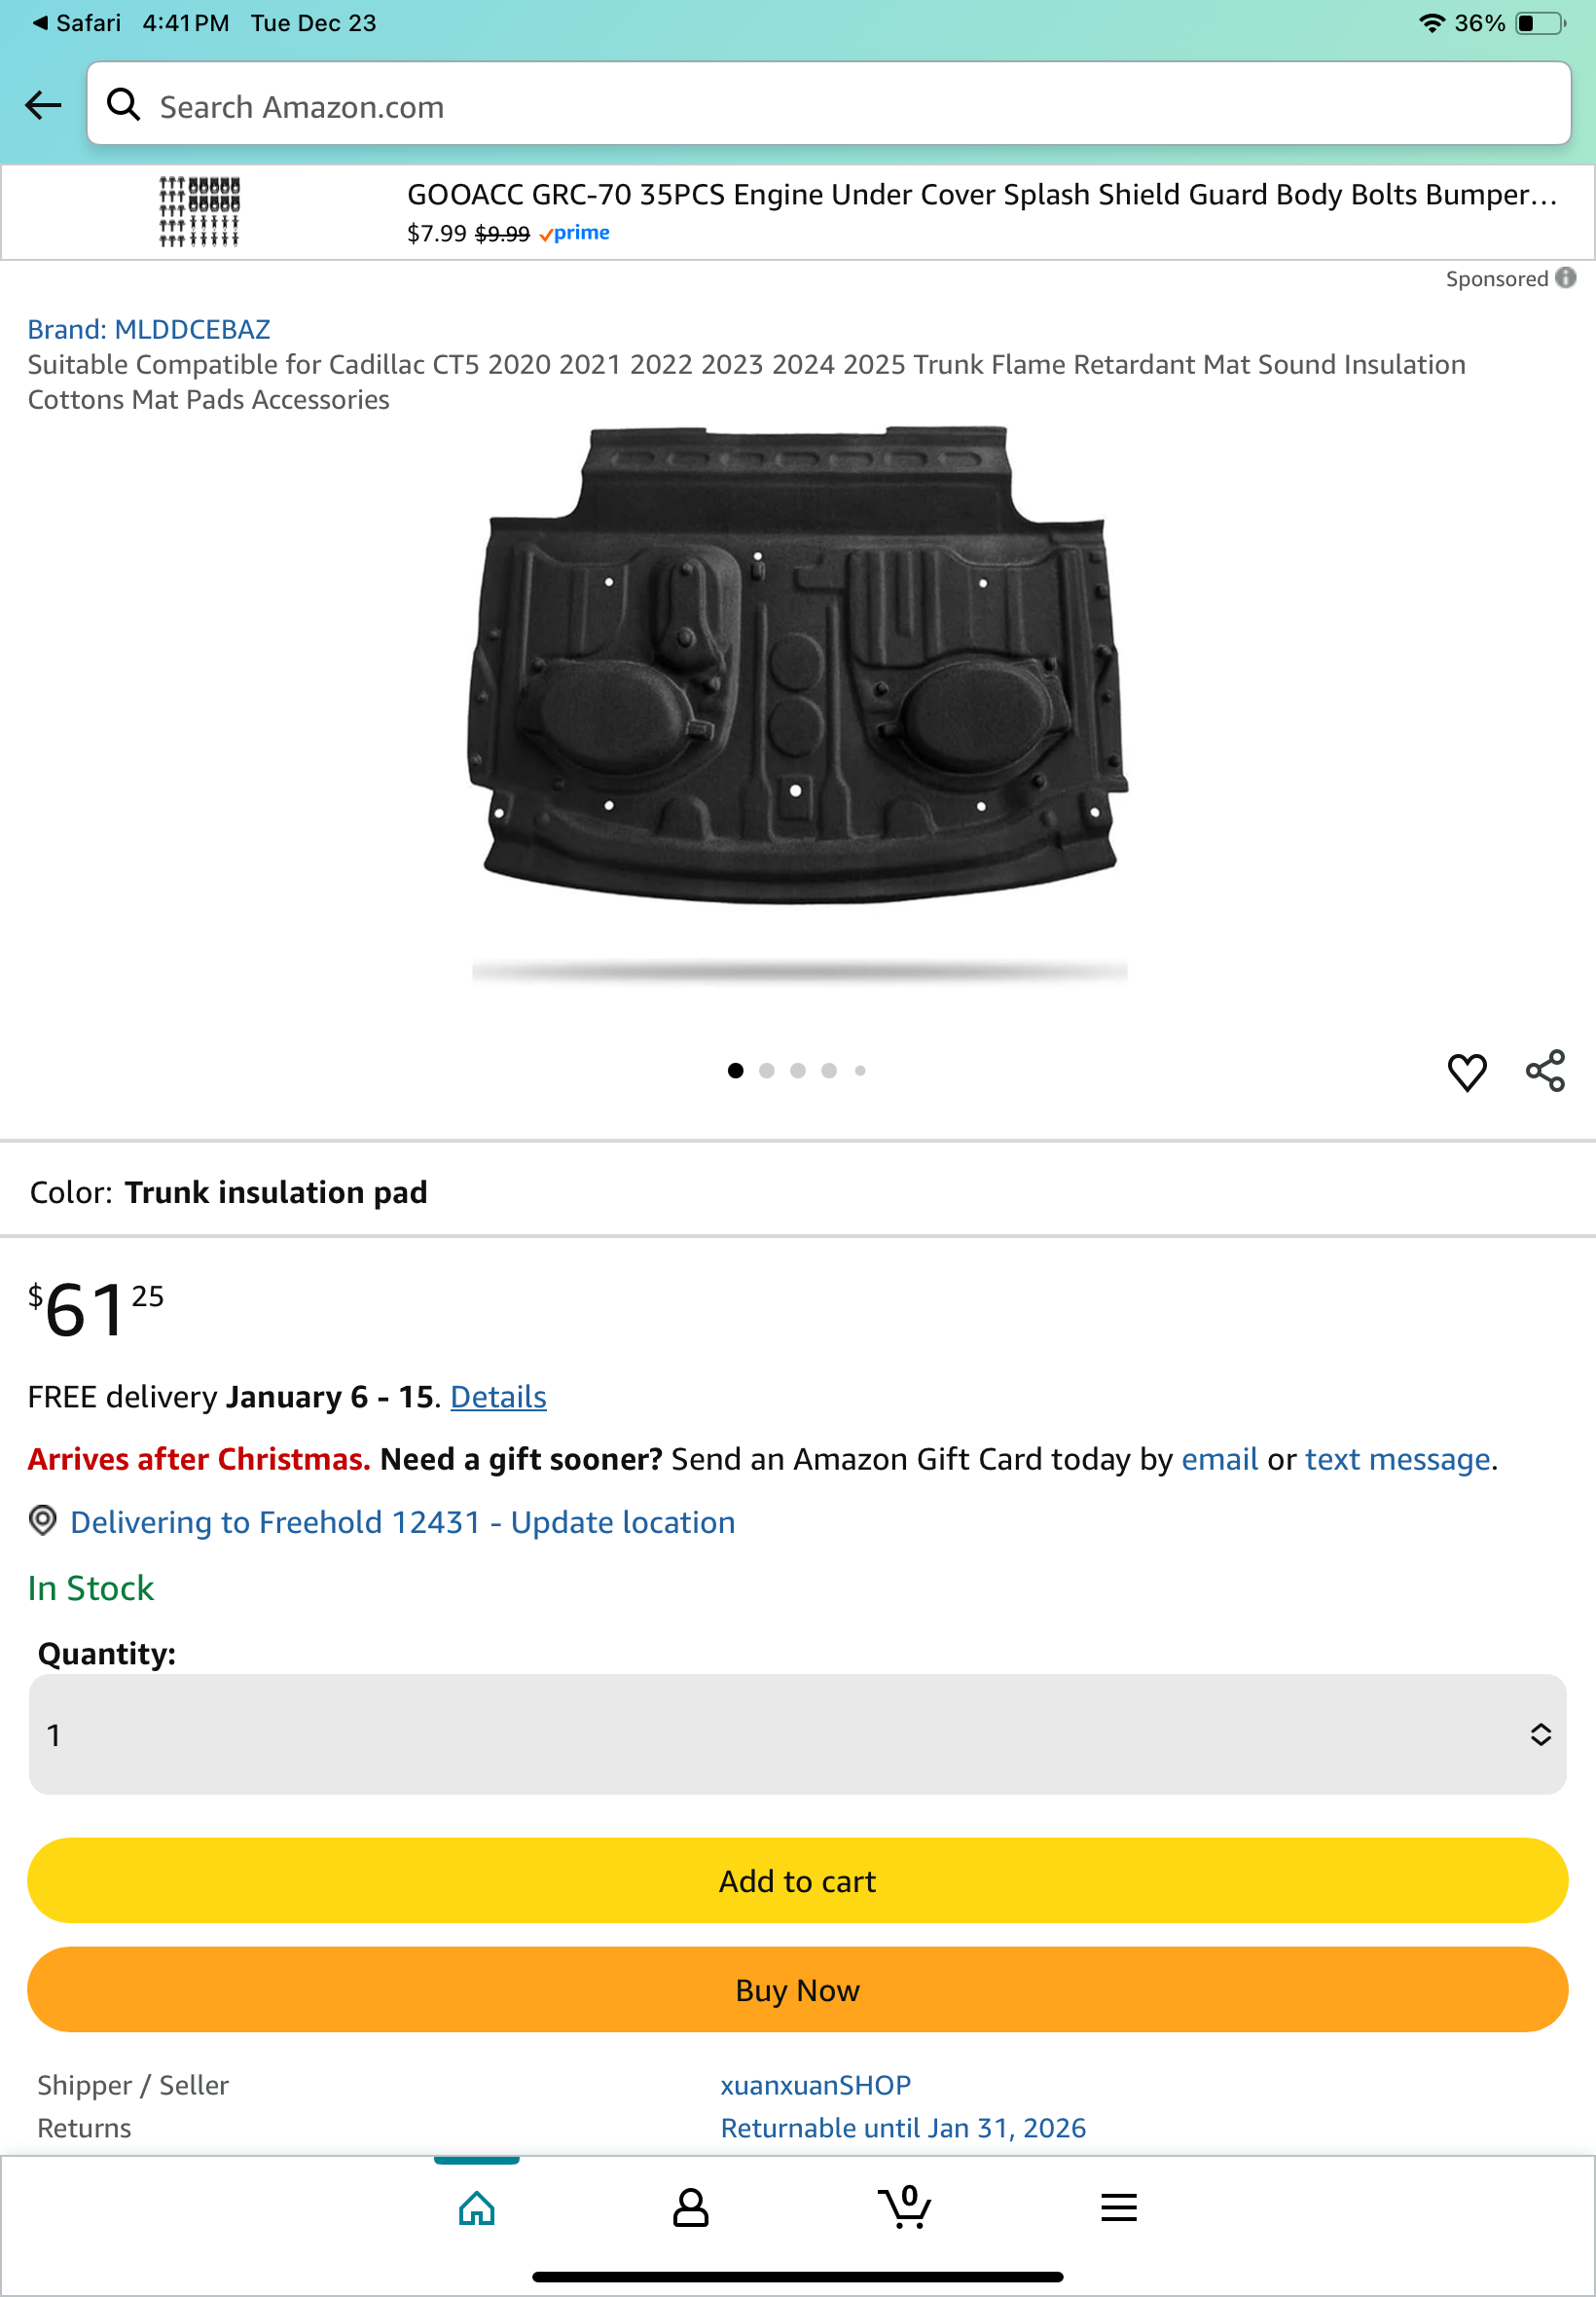Screen dimensions: 1596x2297
Task: Tap the share icon
Action: (x=1544, y=1071)
